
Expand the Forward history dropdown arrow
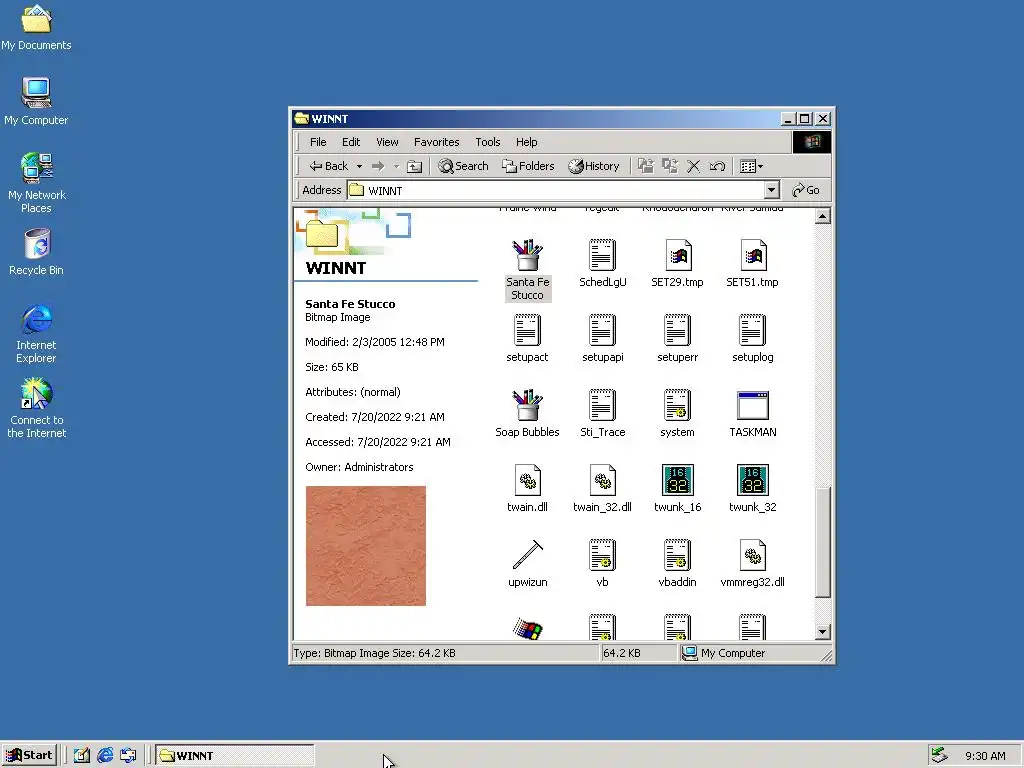click(x=396, y=167)
